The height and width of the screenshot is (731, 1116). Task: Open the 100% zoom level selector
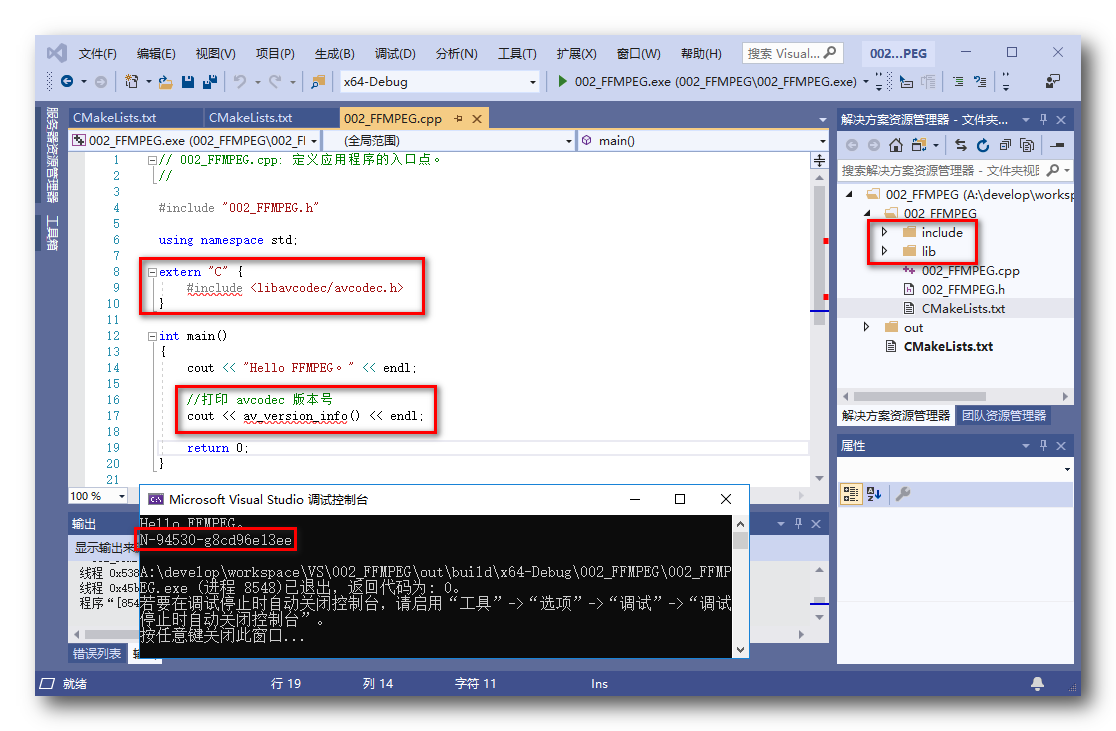[x=97, y=495]
